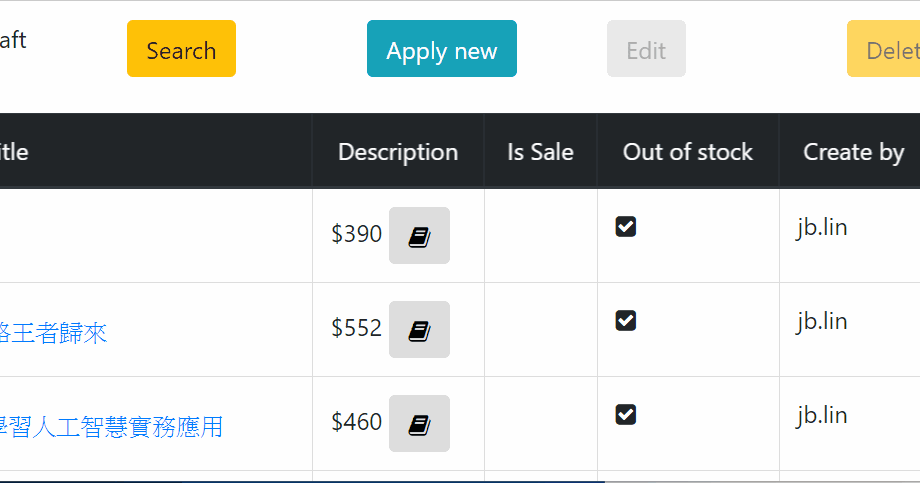Select the Is Sale column header

540,151
